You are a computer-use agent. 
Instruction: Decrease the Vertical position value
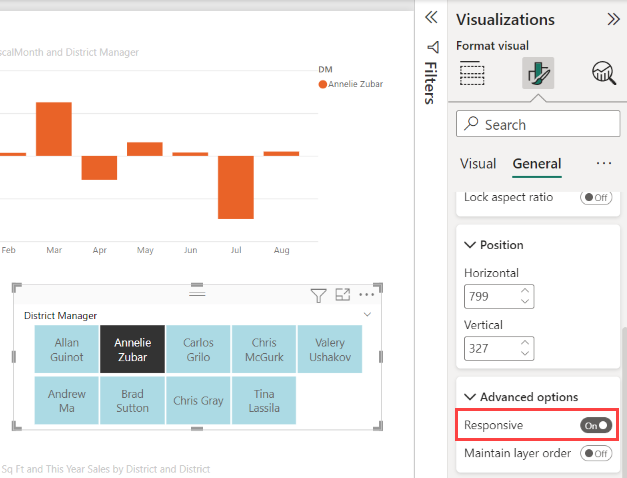tap(525, 353)
